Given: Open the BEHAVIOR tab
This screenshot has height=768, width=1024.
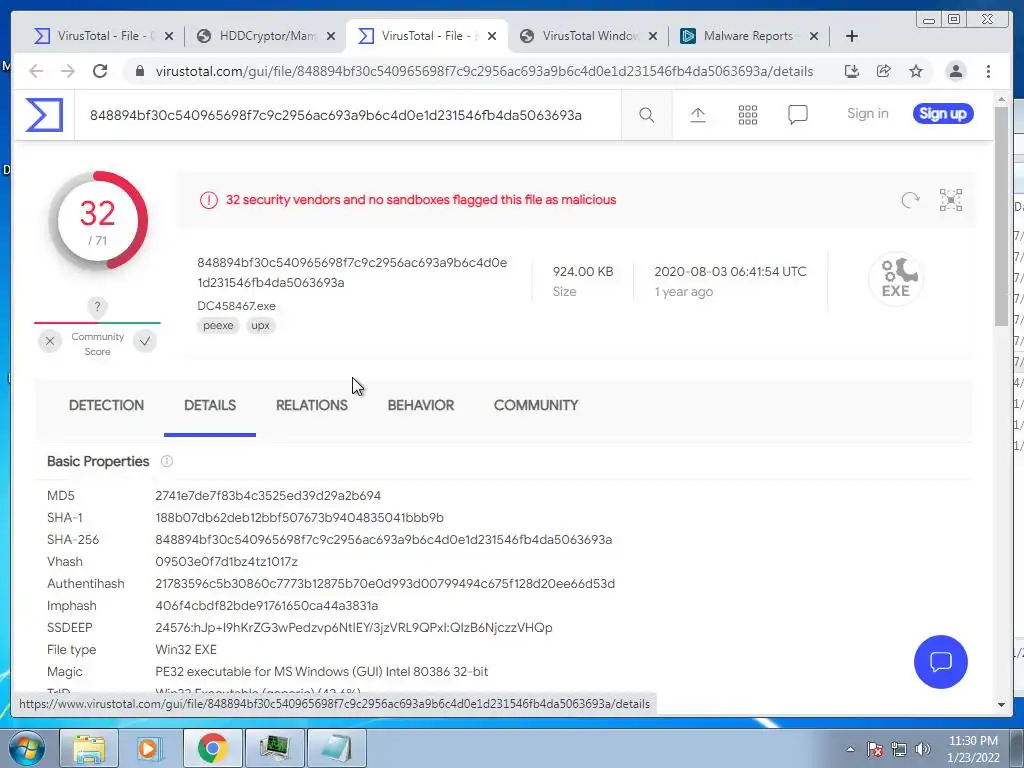Looking at the screenshot, I should click(421, 405).
